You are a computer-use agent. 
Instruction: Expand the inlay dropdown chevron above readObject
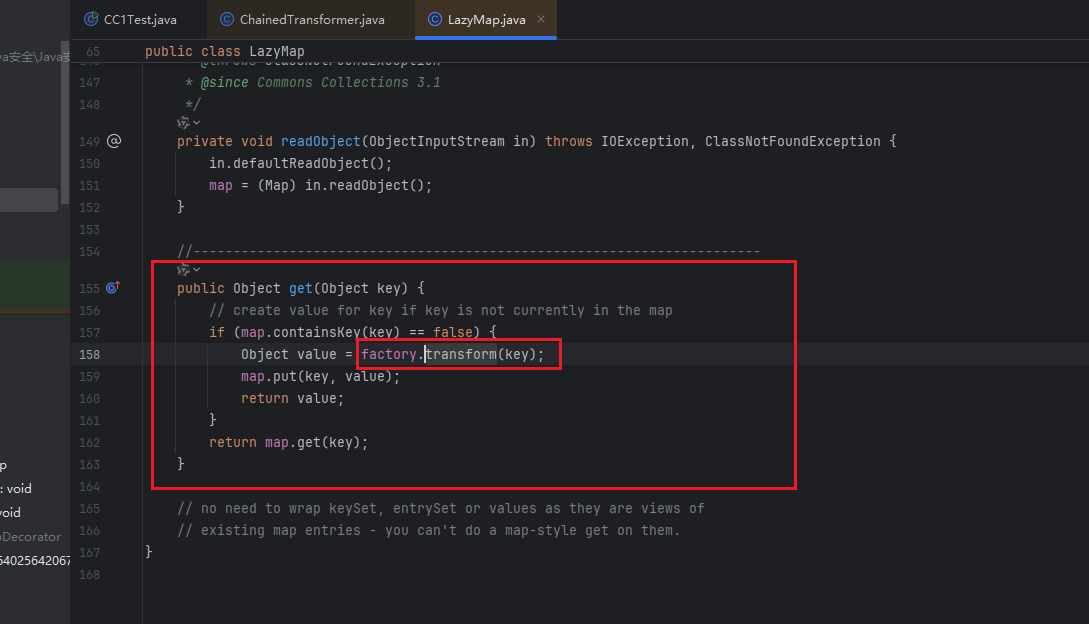click(x=196, y=123)
